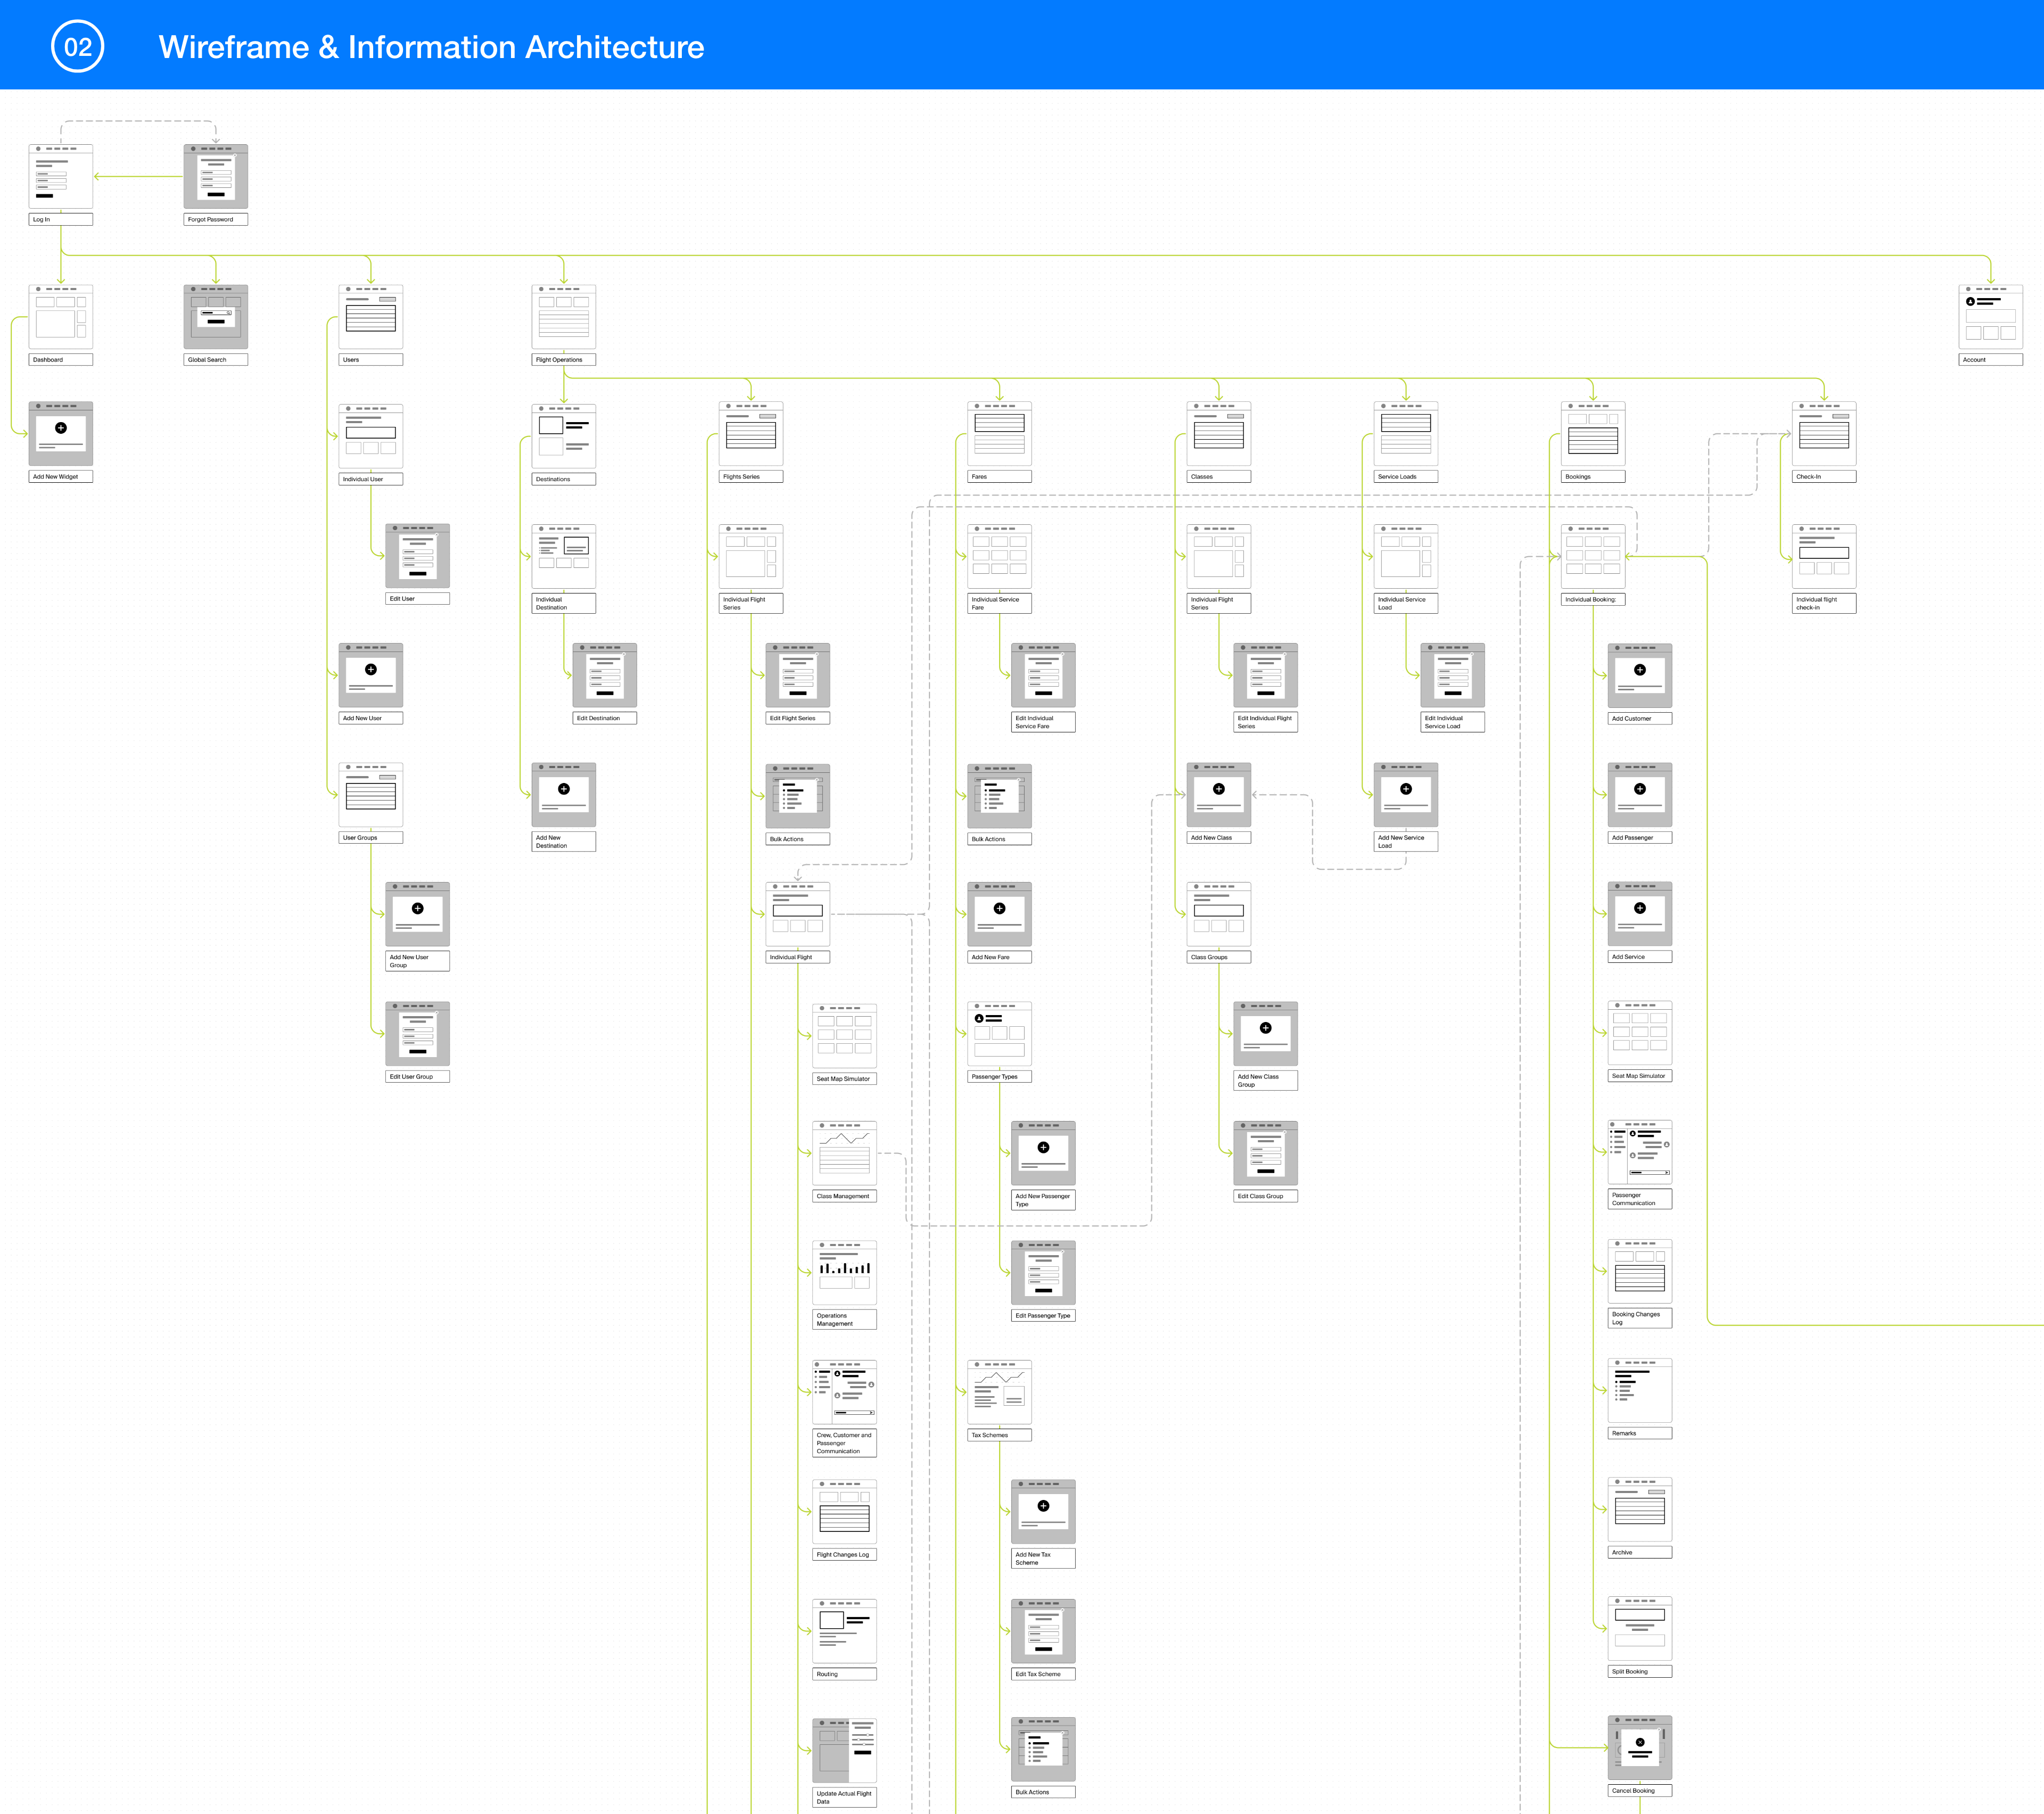Viewport: 2044px width, 1814px height.
Task: Click the Account label box
Action: point(1990,360)
